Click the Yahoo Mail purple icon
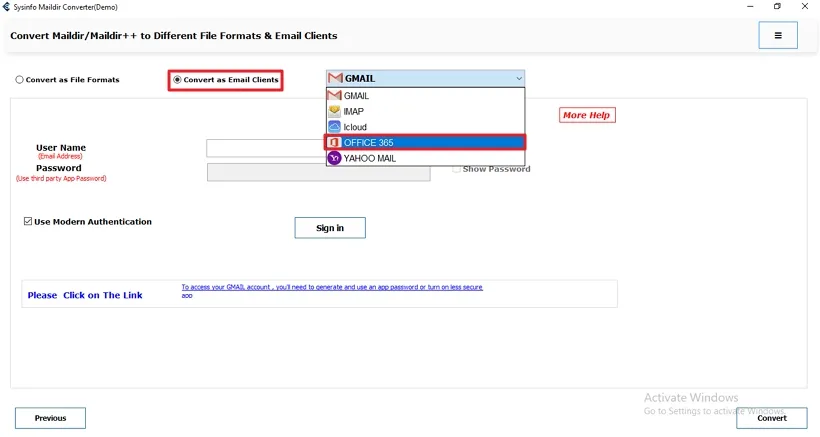The width and height of the screenshot is (820, 437). (x=334, y=158)
